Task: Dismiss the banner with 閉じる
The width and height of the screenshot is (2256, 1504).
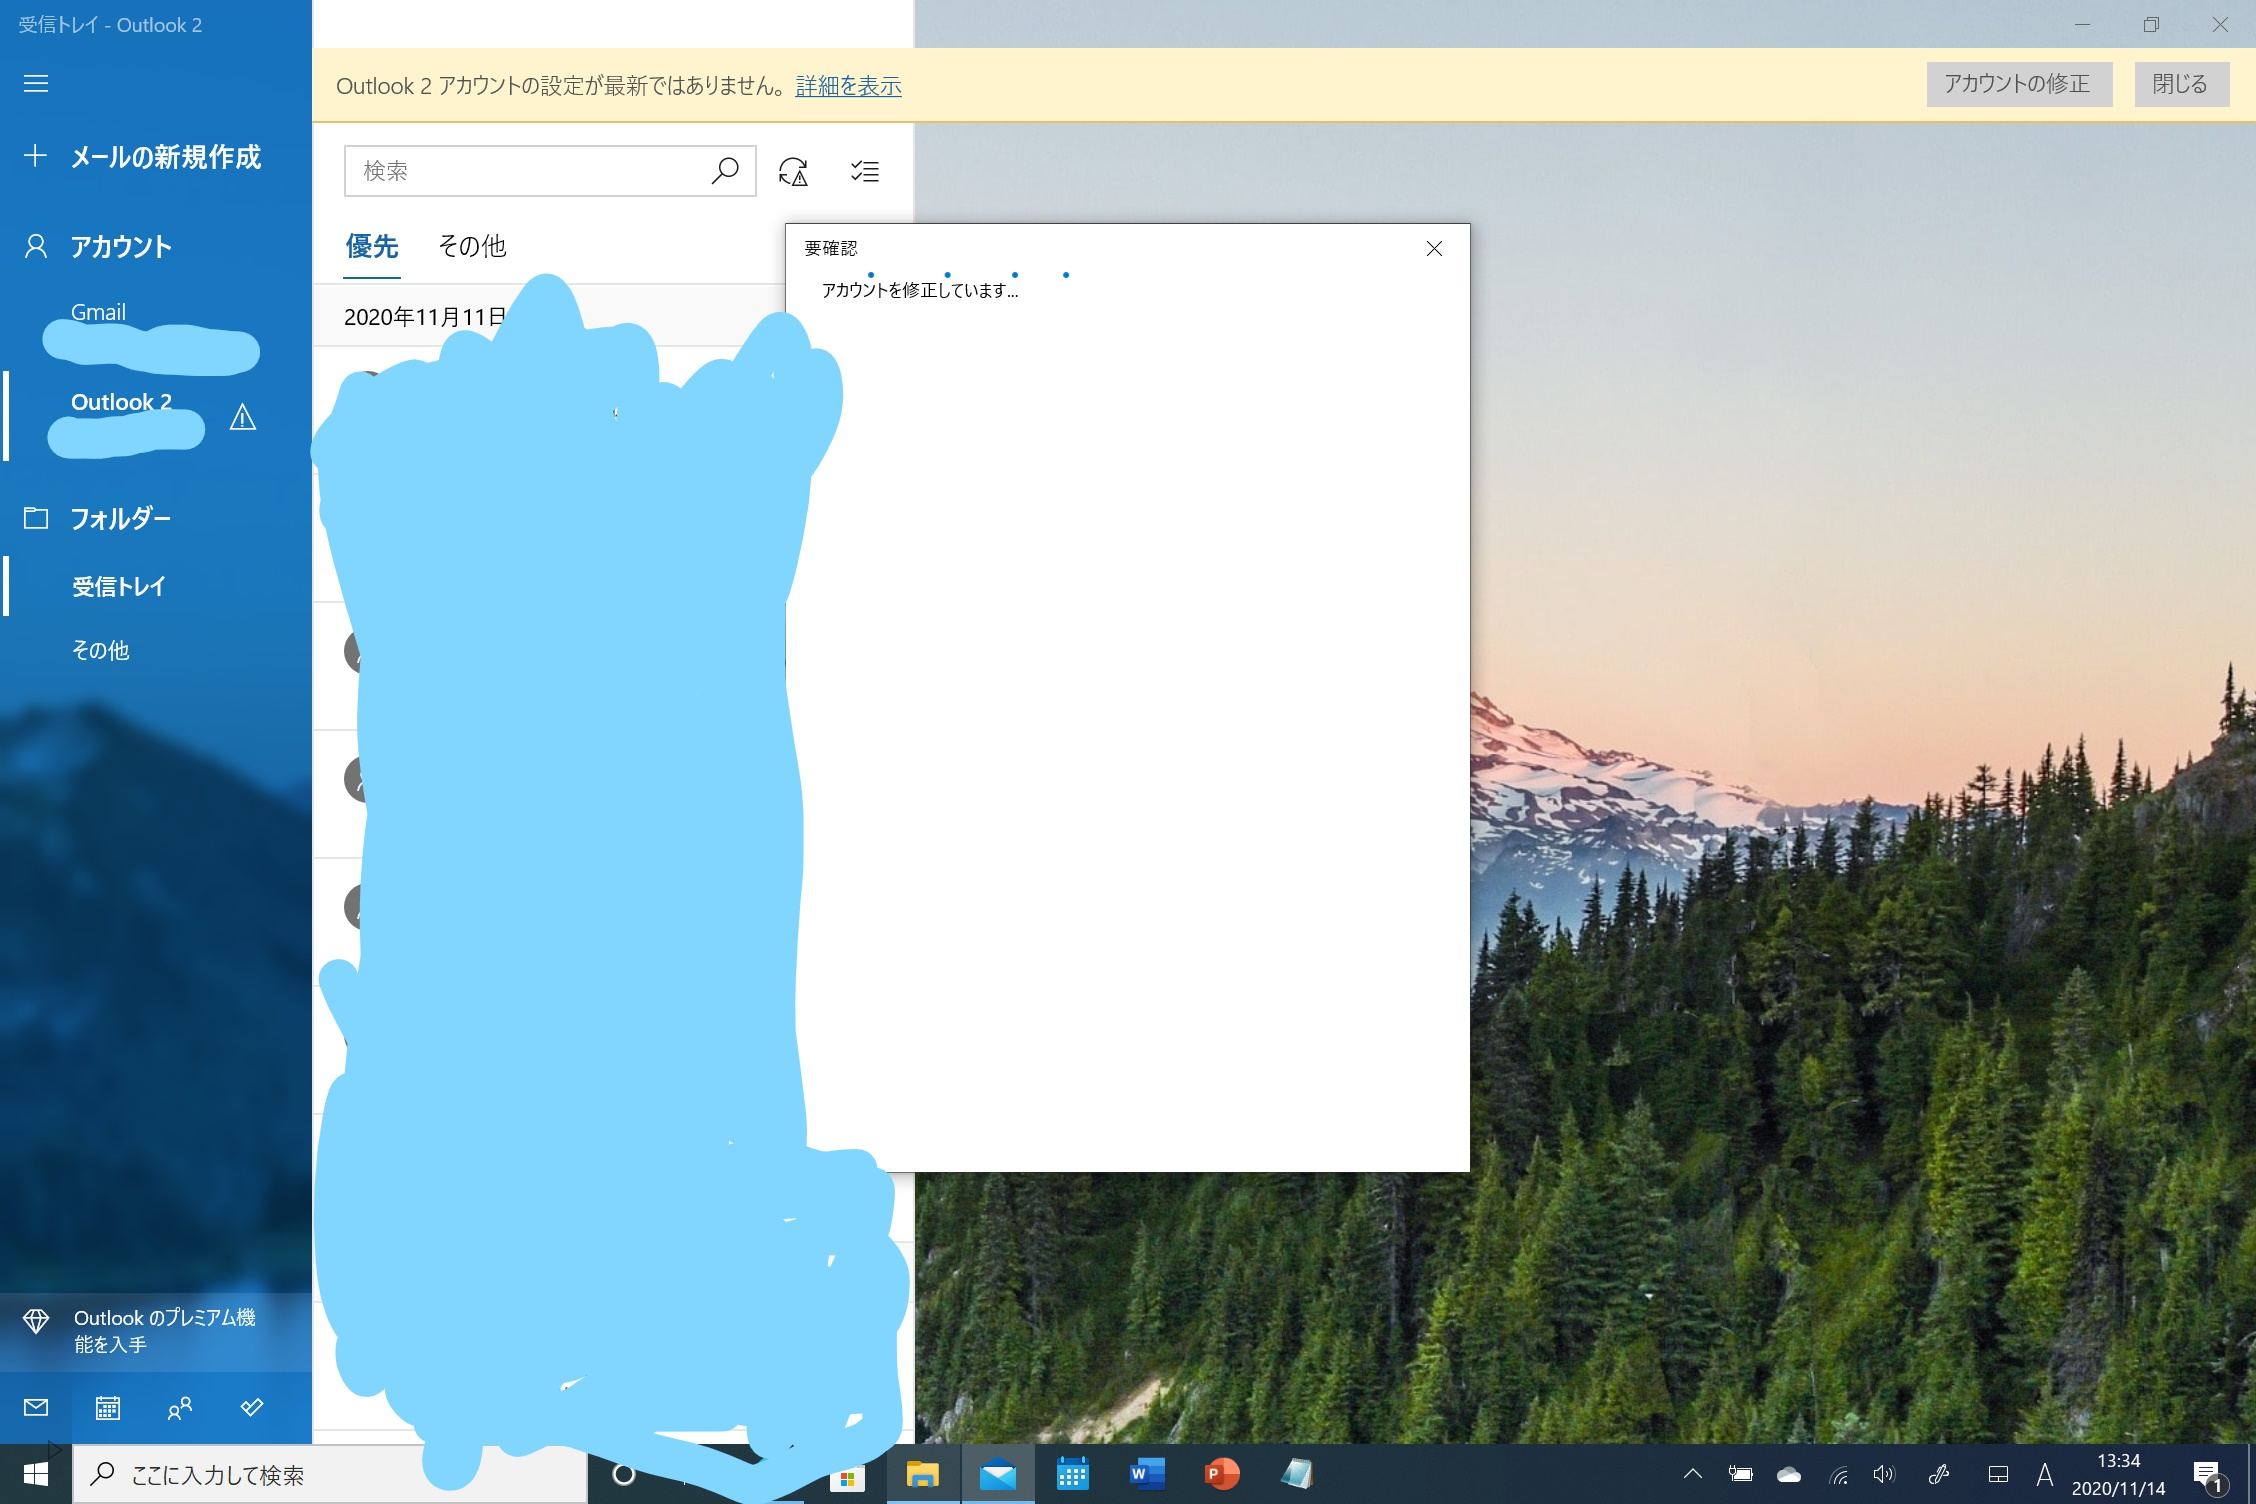Action: (2181, 84)
